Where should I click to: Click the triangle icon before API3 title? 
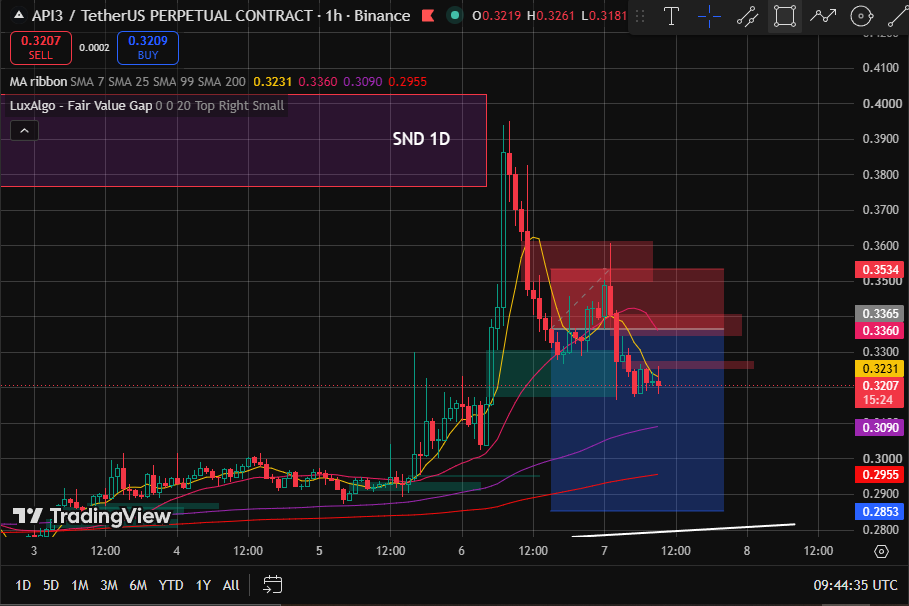click(x=19, y=15)
